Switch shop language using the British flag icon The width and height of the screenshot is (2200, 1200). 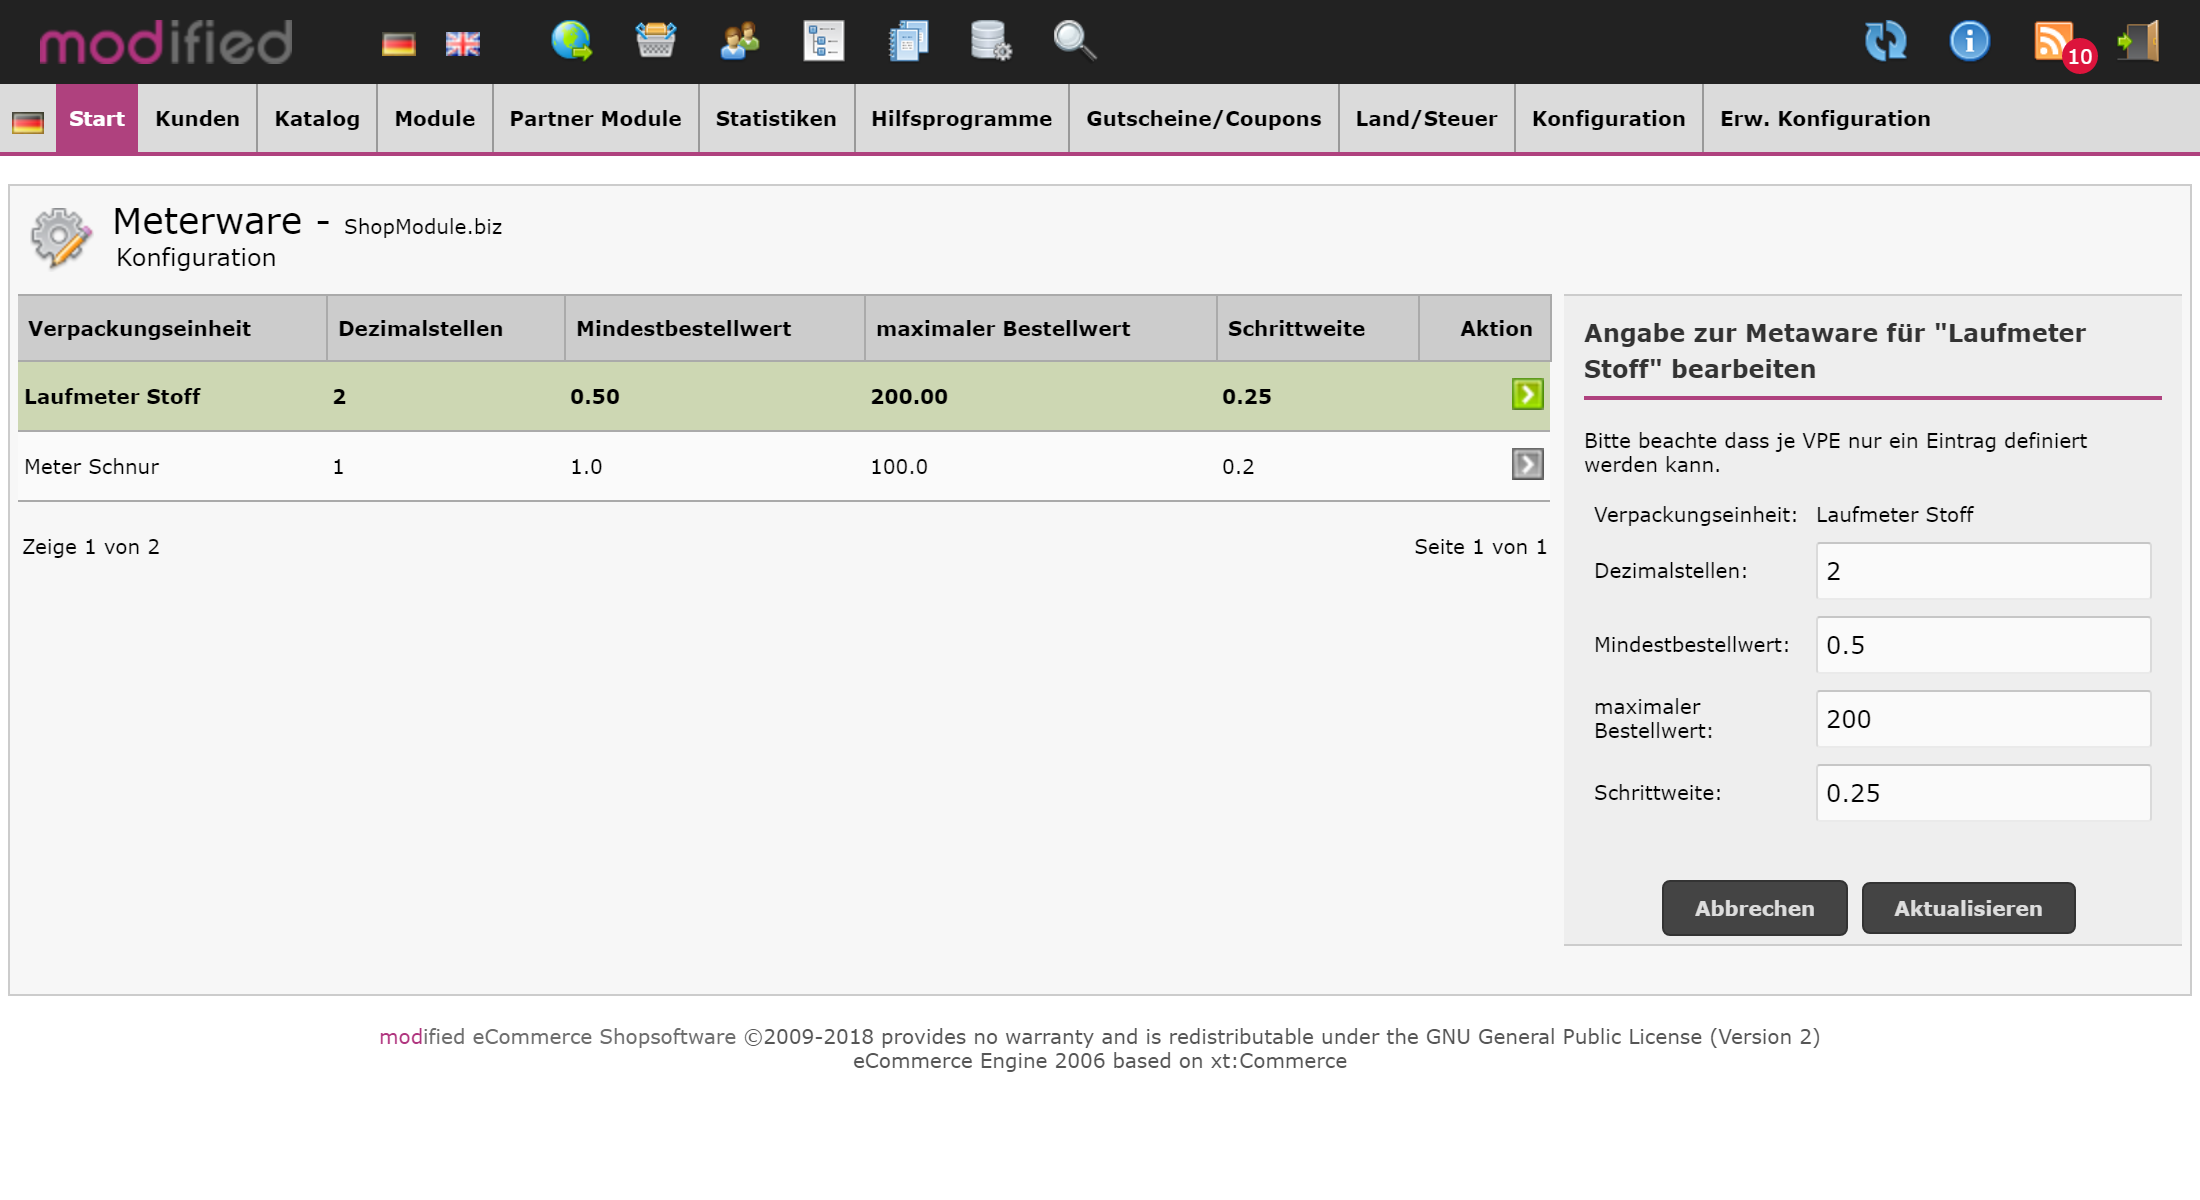461,42
